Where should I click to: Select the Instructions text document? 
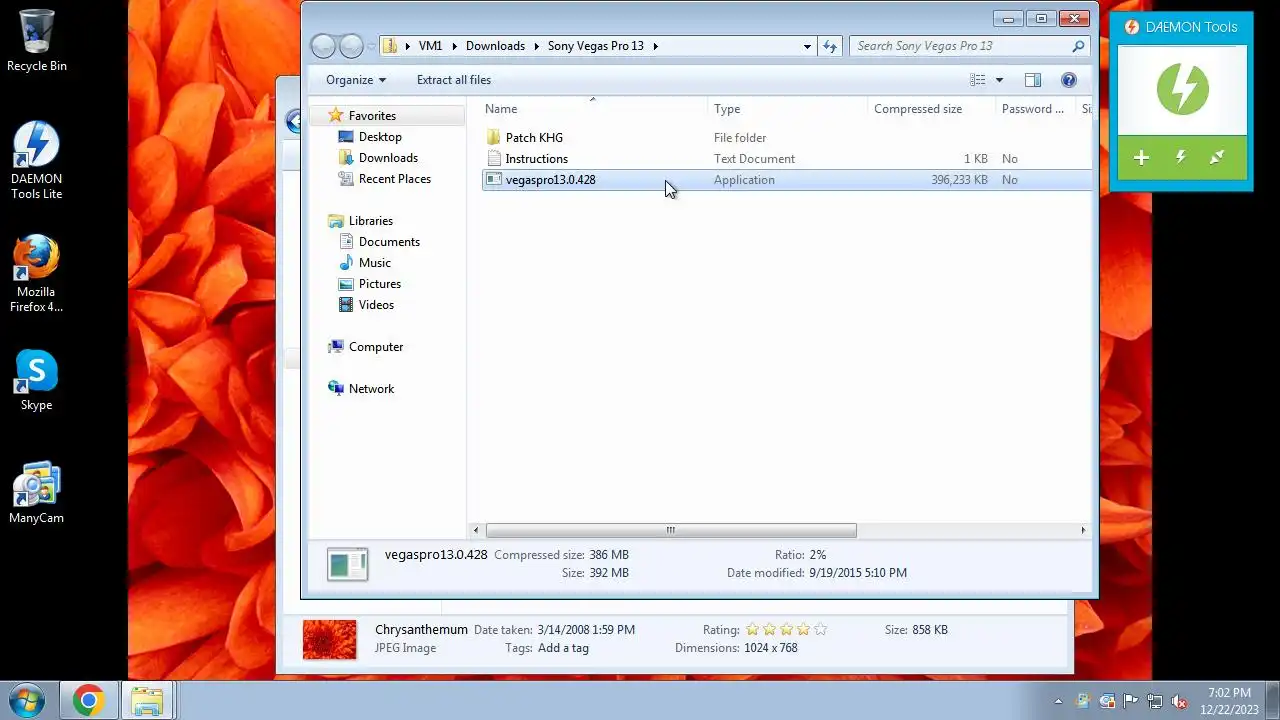tap(786, 159)
